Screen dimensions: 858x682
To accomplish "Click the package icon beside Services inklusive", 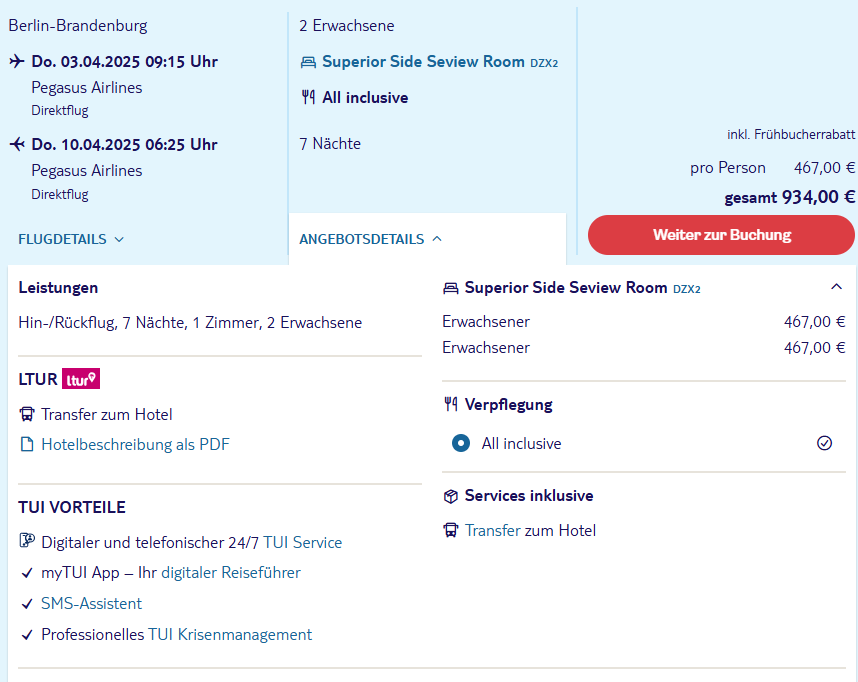I will pos(451,496).
